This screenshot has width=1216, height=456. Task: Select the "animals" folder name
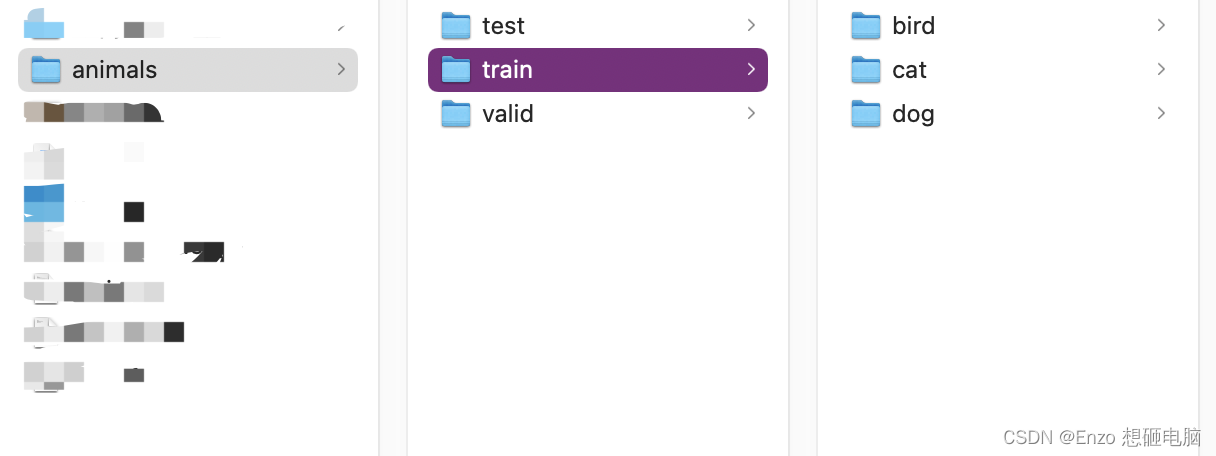click(114, 70)
